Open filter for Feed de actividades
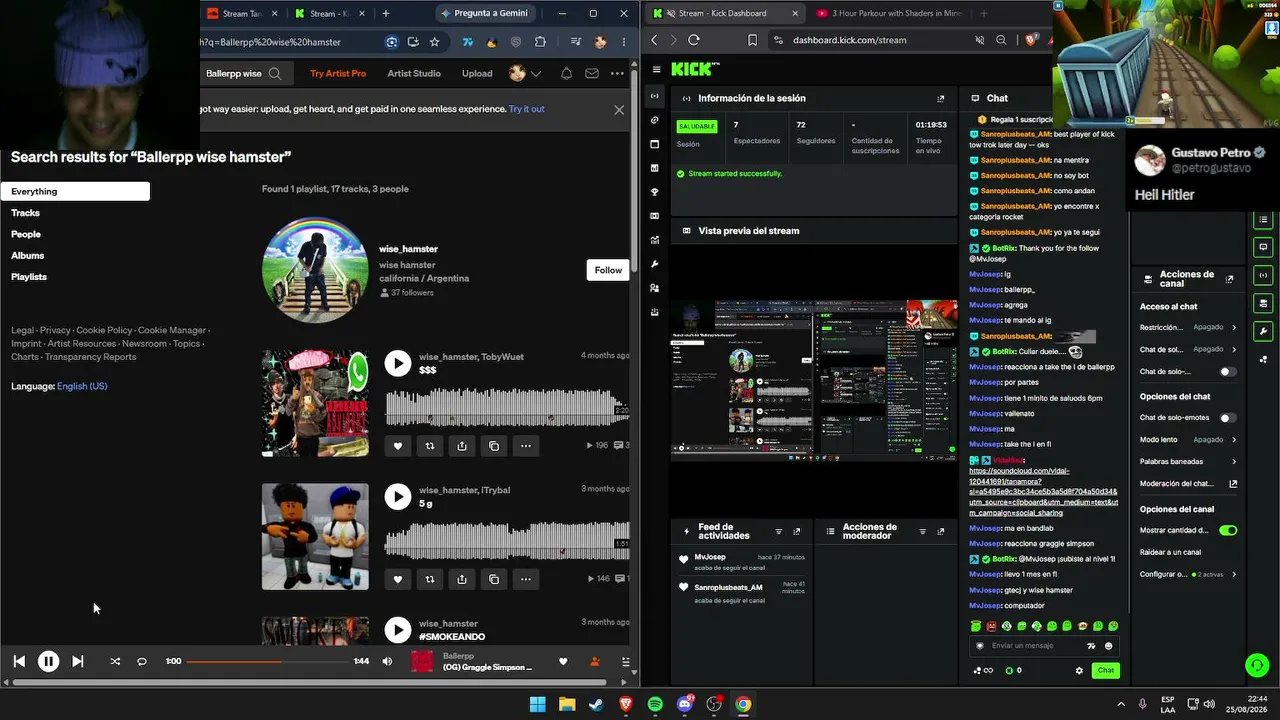 tap(779, 532)
